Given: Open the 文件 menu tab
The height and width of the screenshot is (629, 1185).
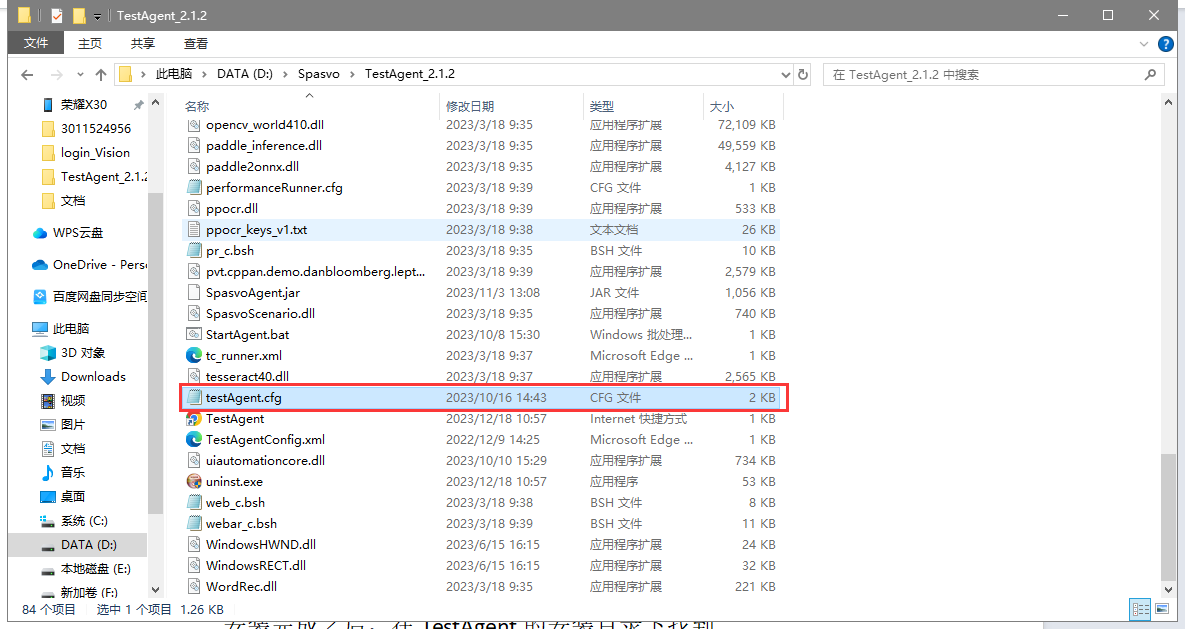Looking at the screenshot, I should click(36, 43).
